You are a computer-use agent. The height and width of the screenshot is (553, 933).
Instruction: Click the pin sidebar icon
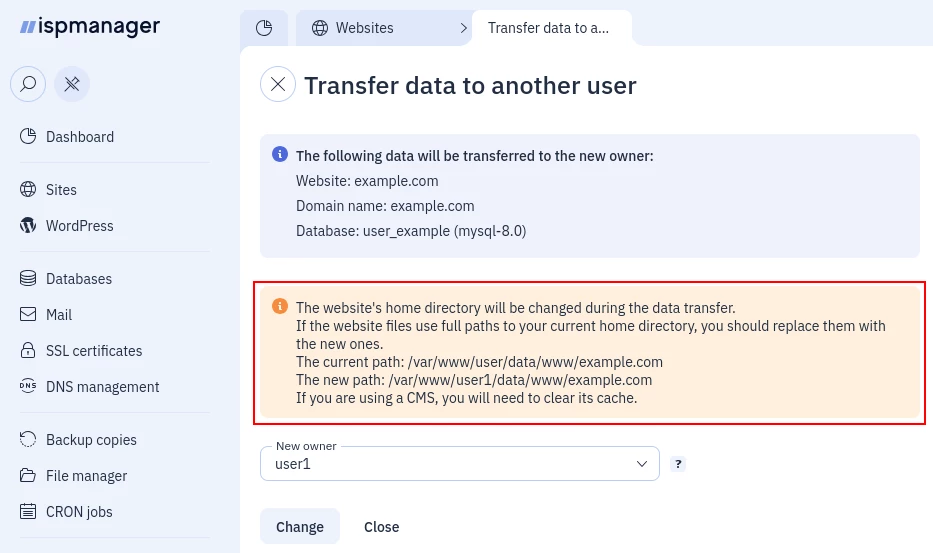[x=72, y=84]
